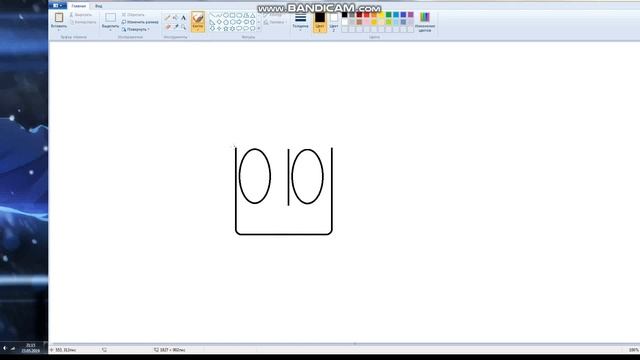Pick the red palette color
640x360 pixels.
tap(367, 15)
